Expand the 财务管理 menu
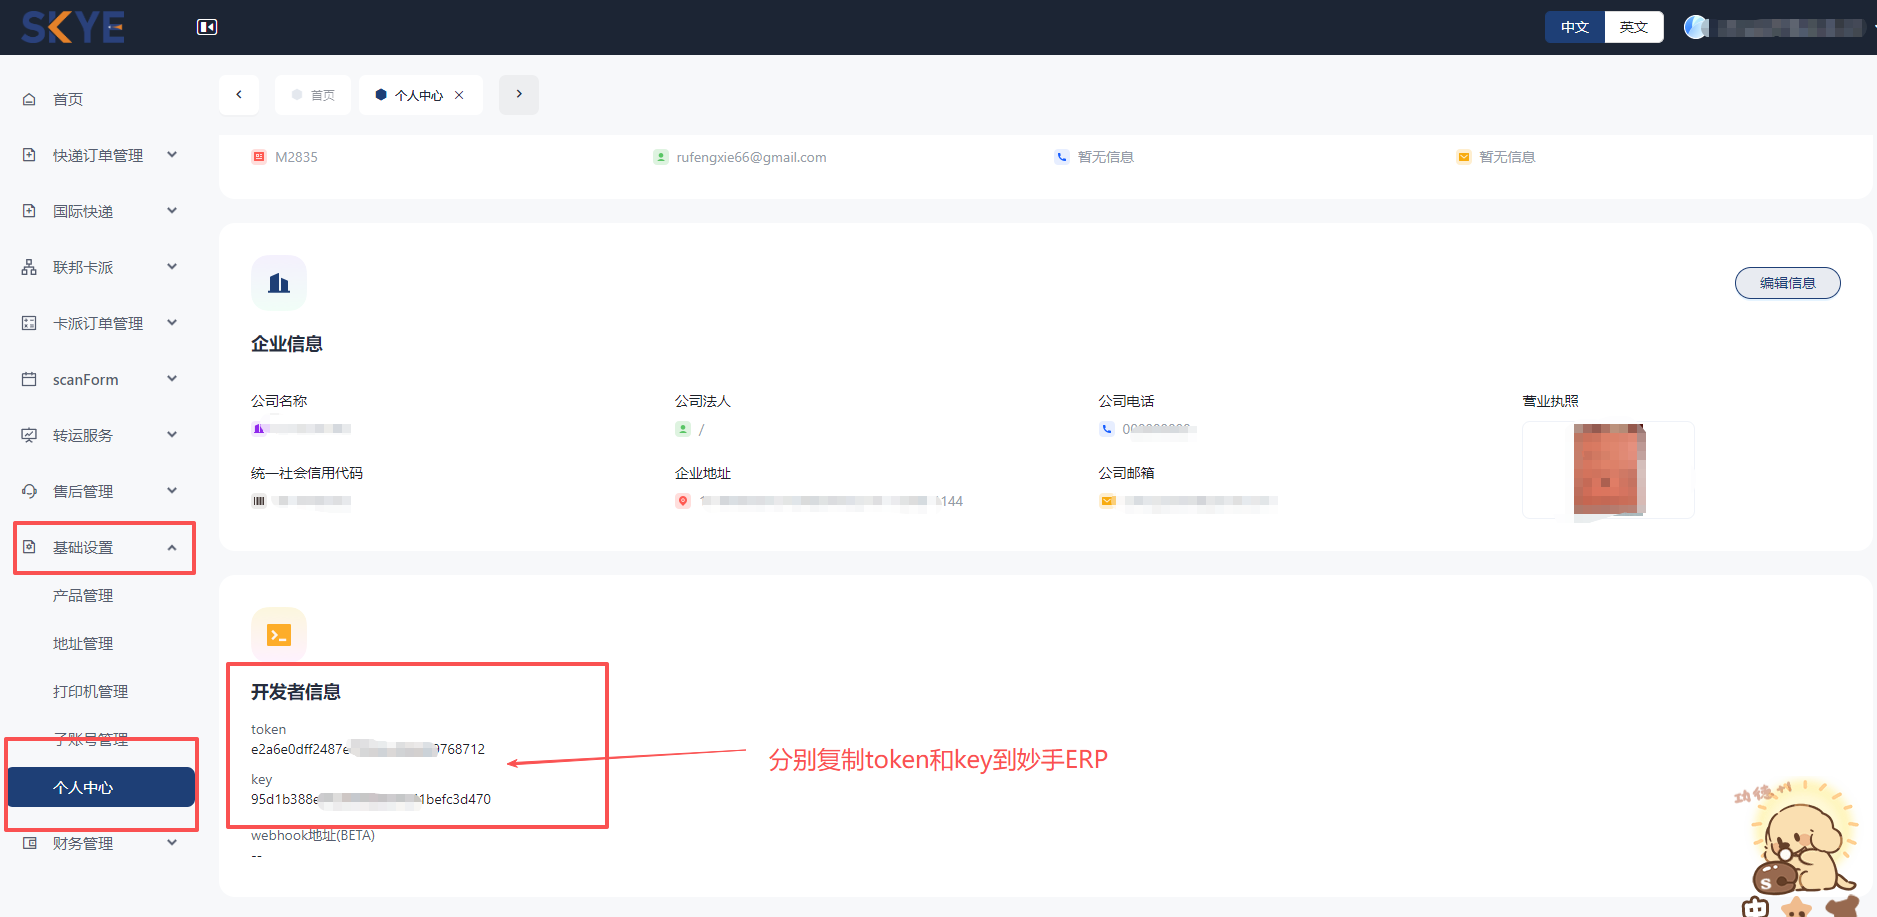 [83, 842]
